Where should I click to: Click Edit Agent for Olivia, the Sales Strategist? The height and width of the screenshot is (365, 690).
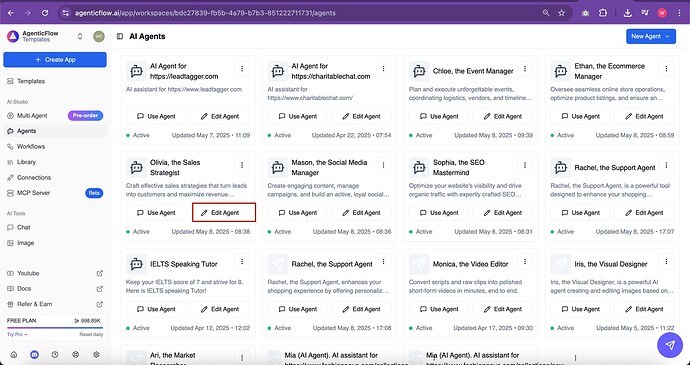click(x=220, y=213)
